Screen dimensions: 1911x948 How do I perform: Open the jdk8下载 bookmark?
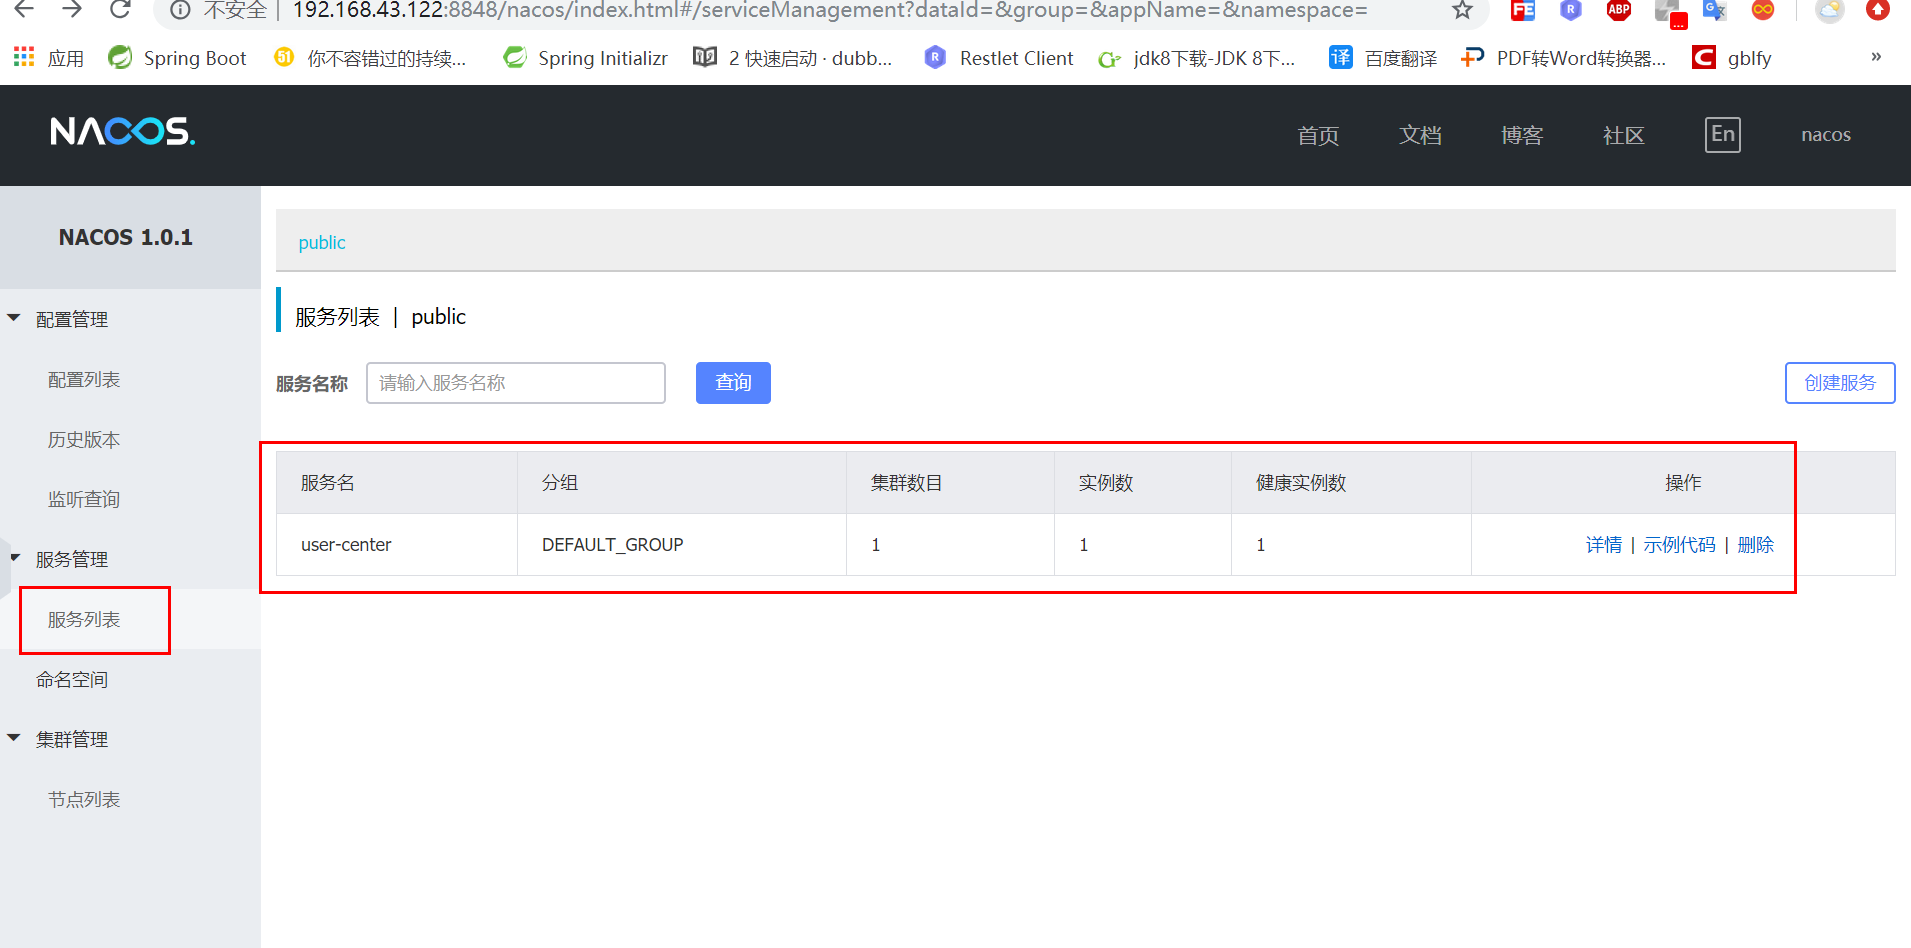click(1196, 58)
